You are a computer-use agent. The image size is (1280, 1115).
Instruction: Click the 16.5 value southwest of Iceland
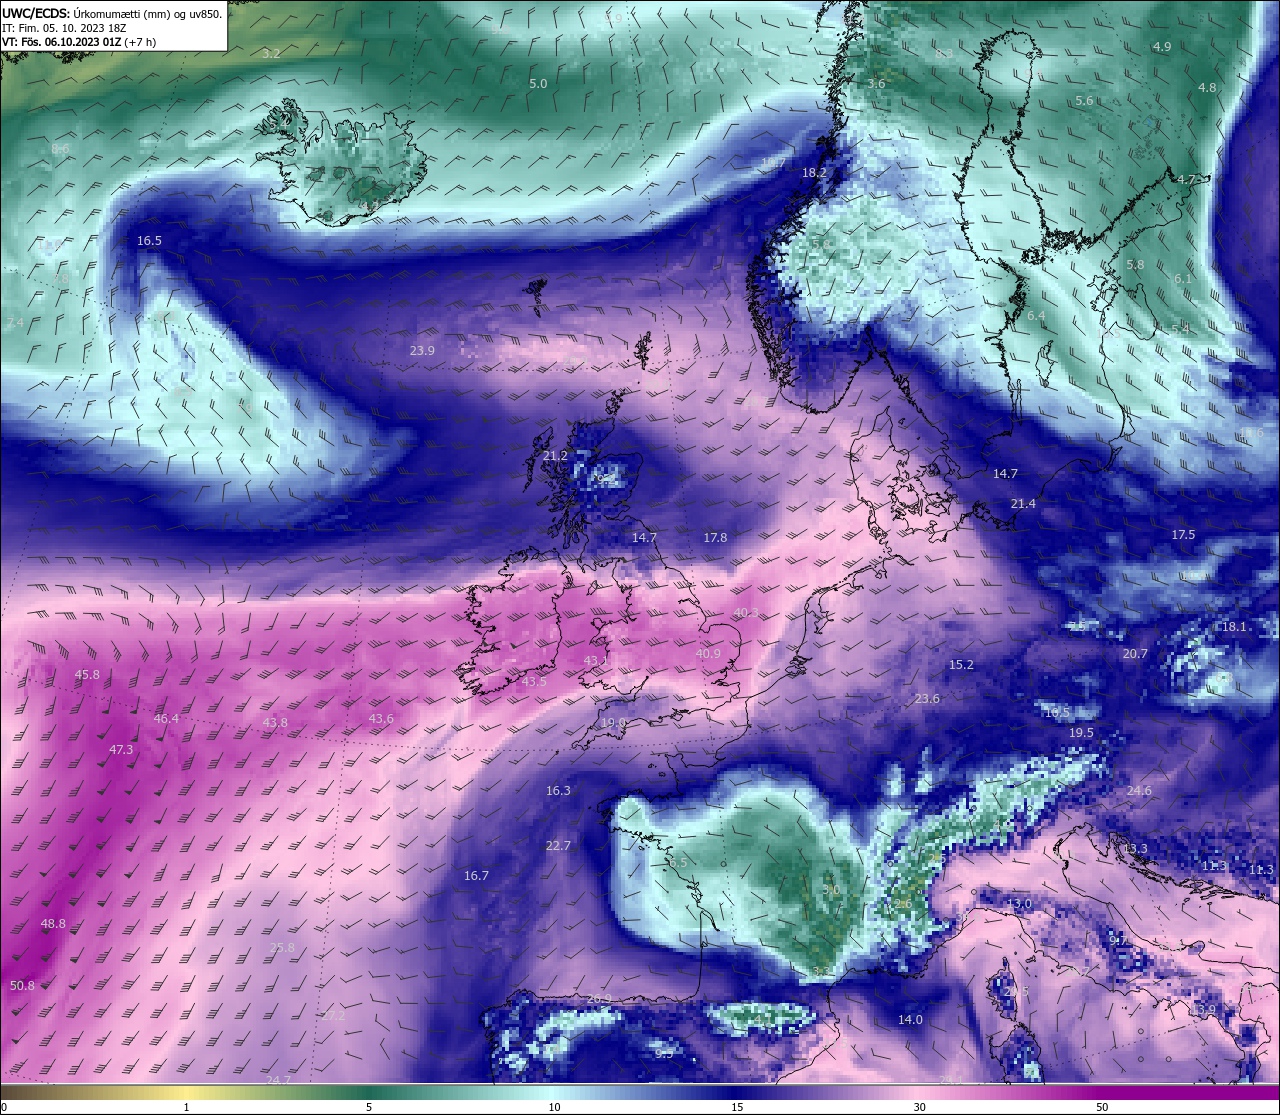149,241
